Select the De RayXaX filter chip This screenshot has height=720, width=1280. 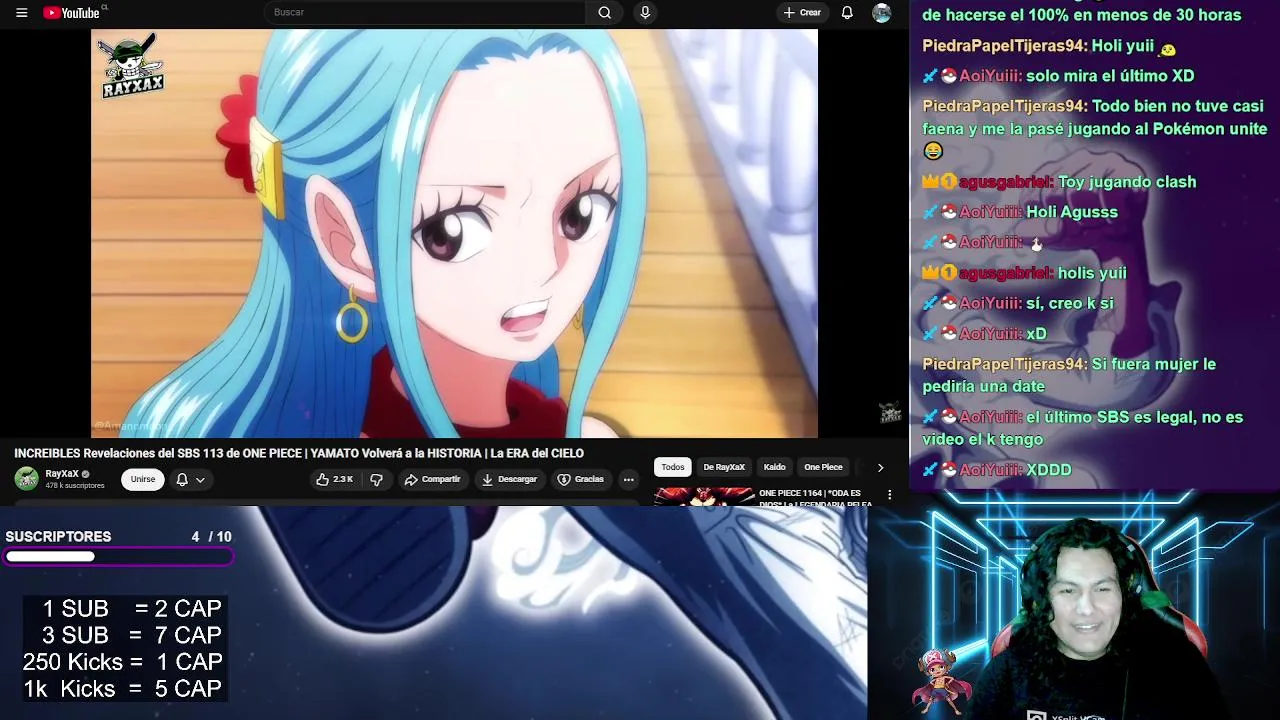click(x=724, y=467)
